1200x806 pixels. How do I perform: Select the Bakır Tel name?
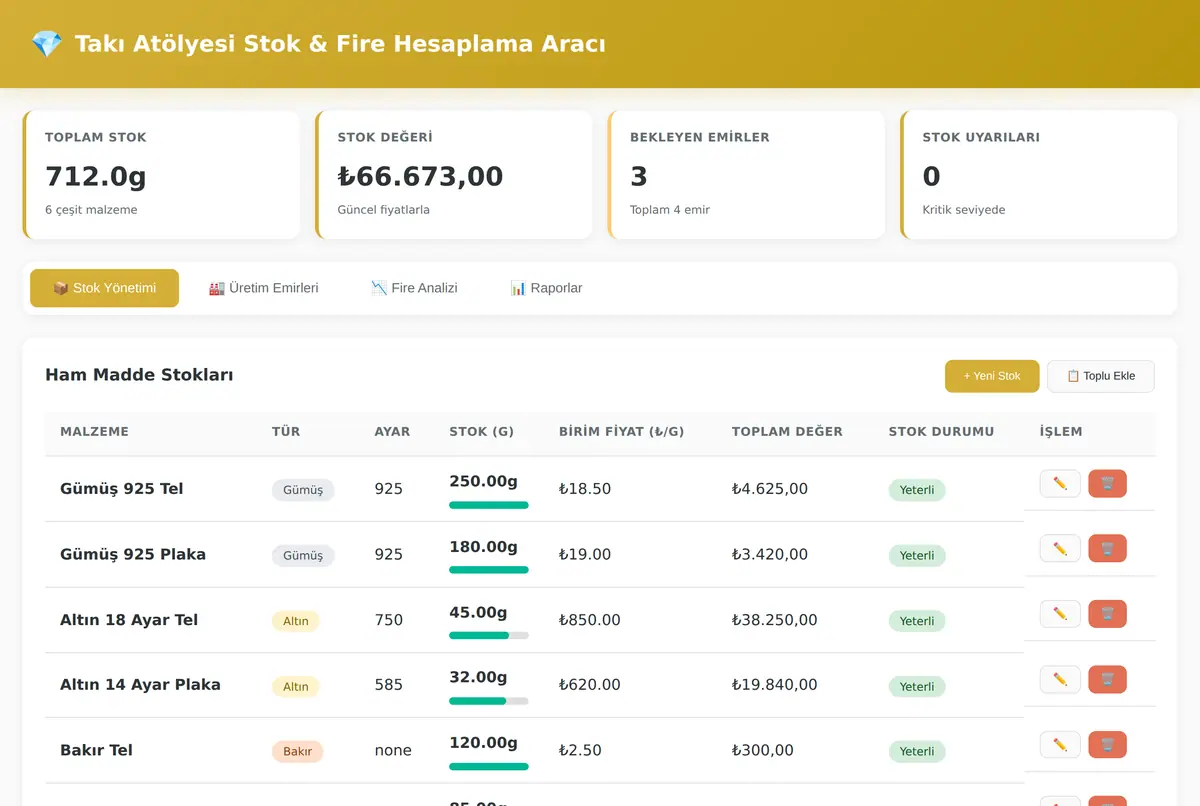pyautogui.click(x=96, y=750)
